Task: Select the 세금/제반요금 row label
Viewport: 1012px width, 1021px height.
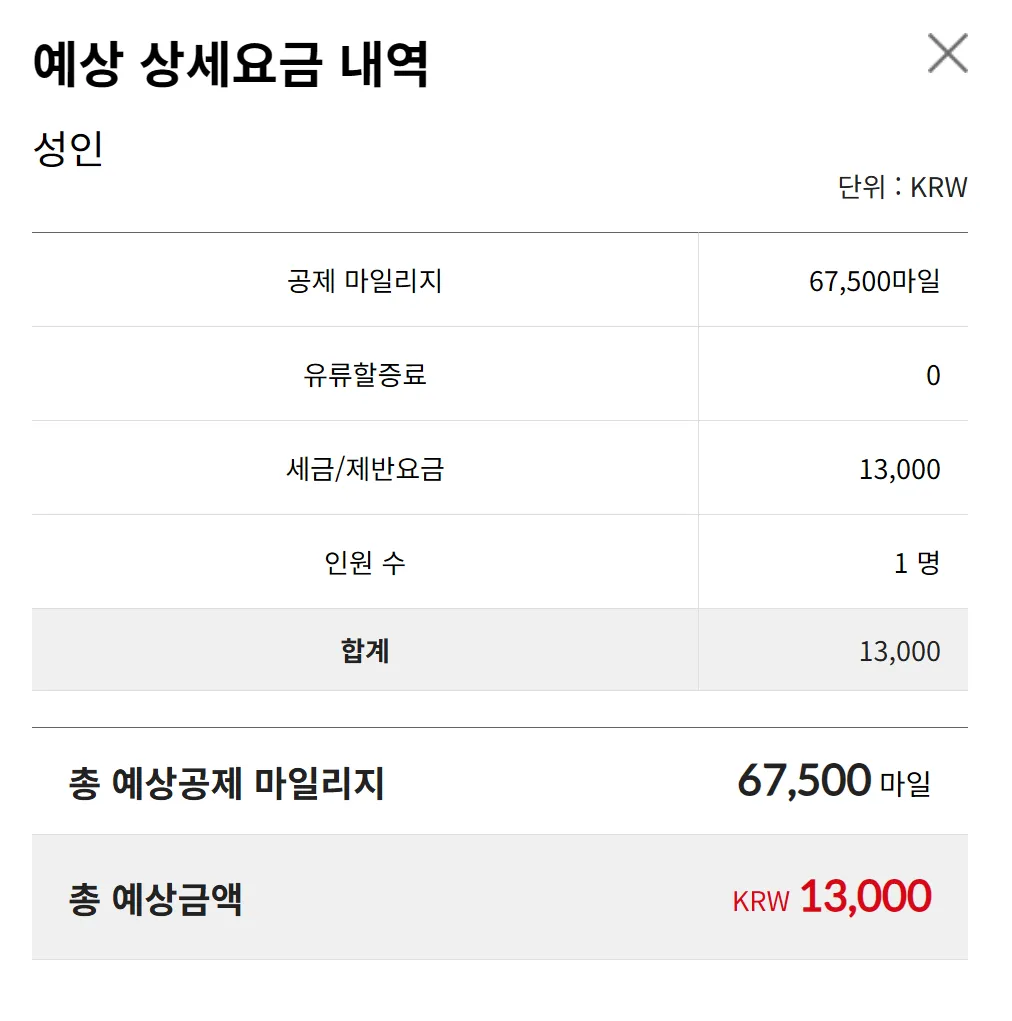Action: 365,469
